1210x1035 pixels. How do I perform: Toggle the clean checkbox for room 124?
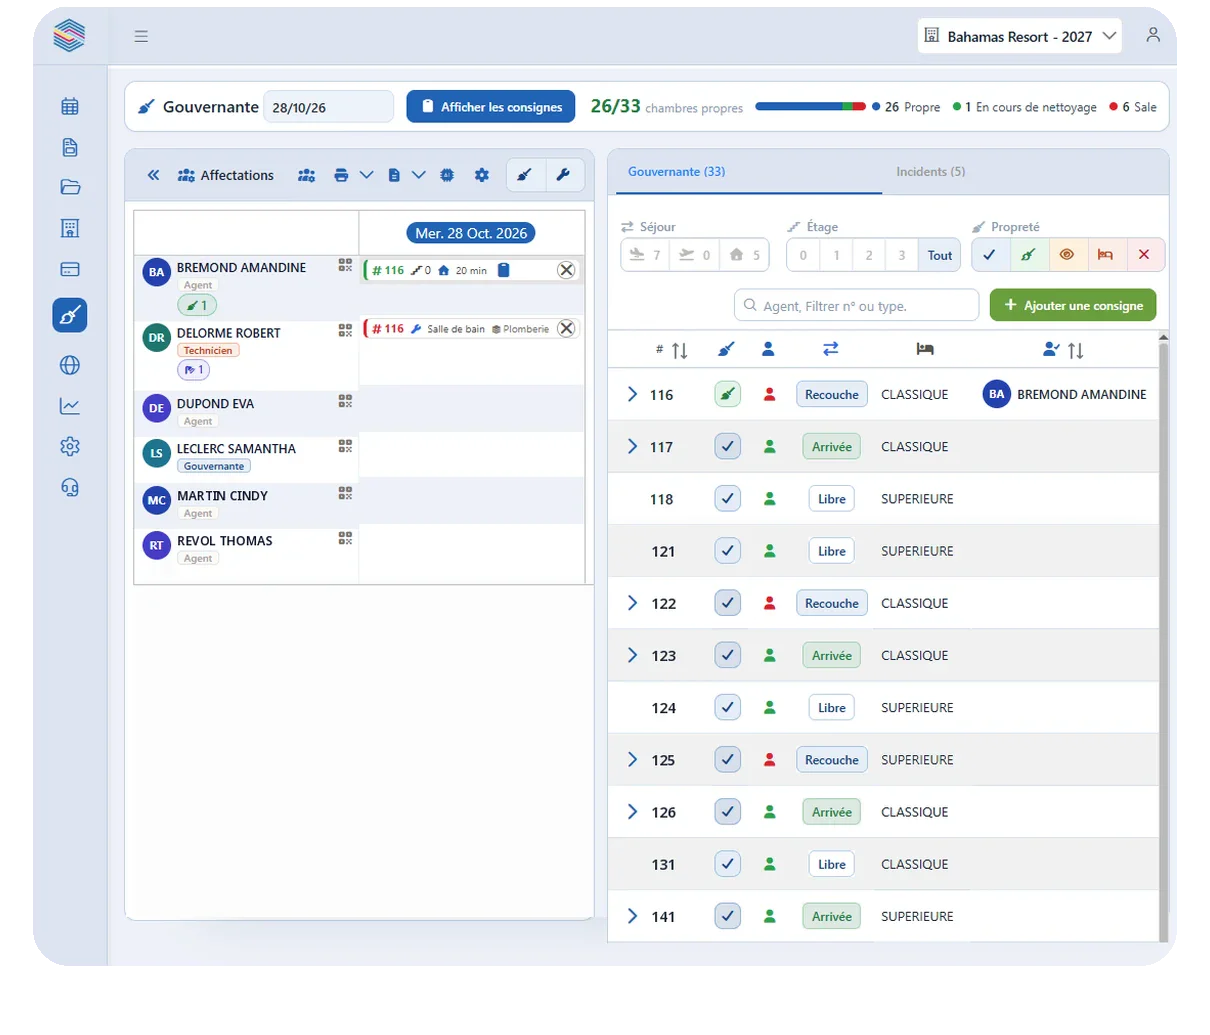click(x=728, y=708)
